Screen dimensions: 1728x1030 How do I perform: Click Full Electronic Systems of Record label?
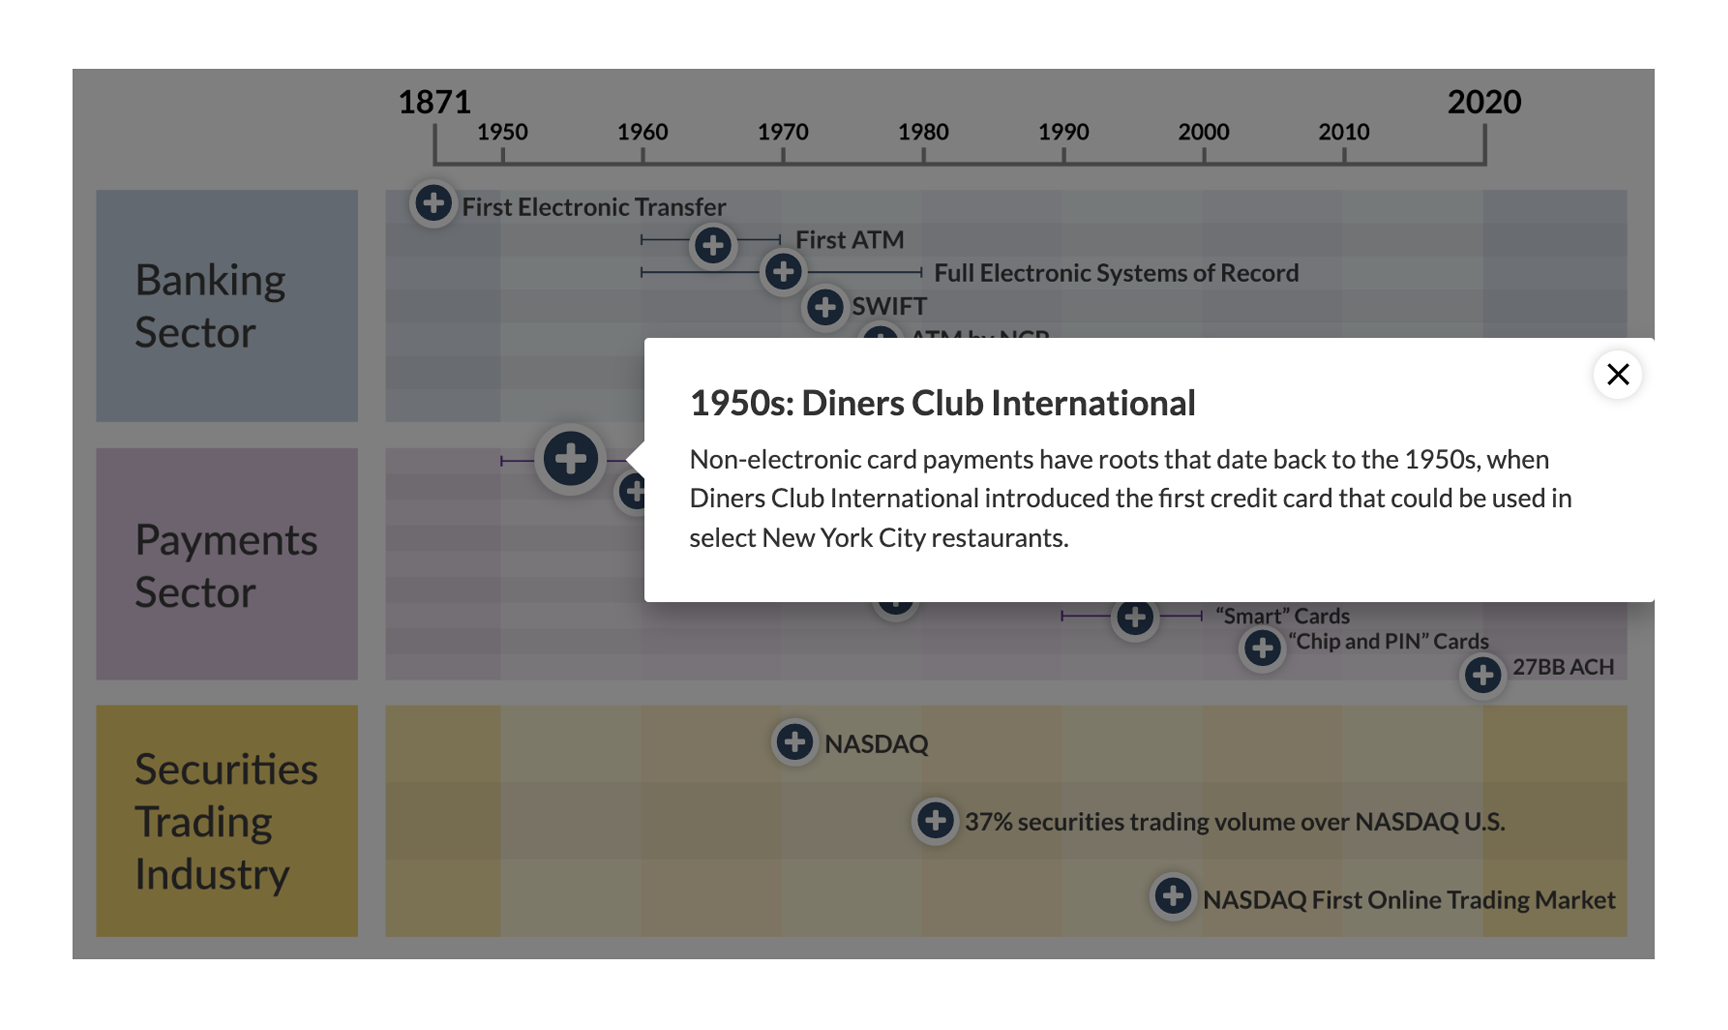coord(1116,273)
